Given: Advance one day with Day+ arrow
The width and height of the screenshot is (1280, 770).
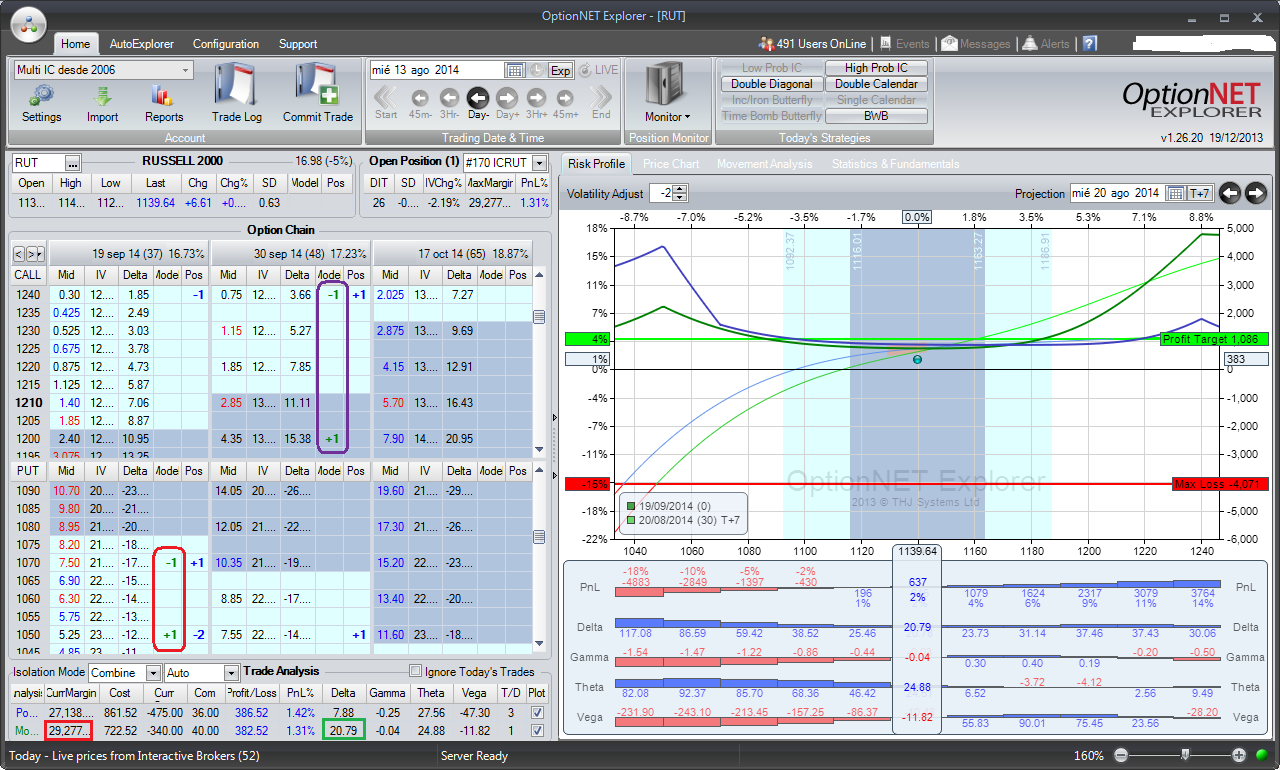Looking at the screenshot, I should tap(507, 98).
